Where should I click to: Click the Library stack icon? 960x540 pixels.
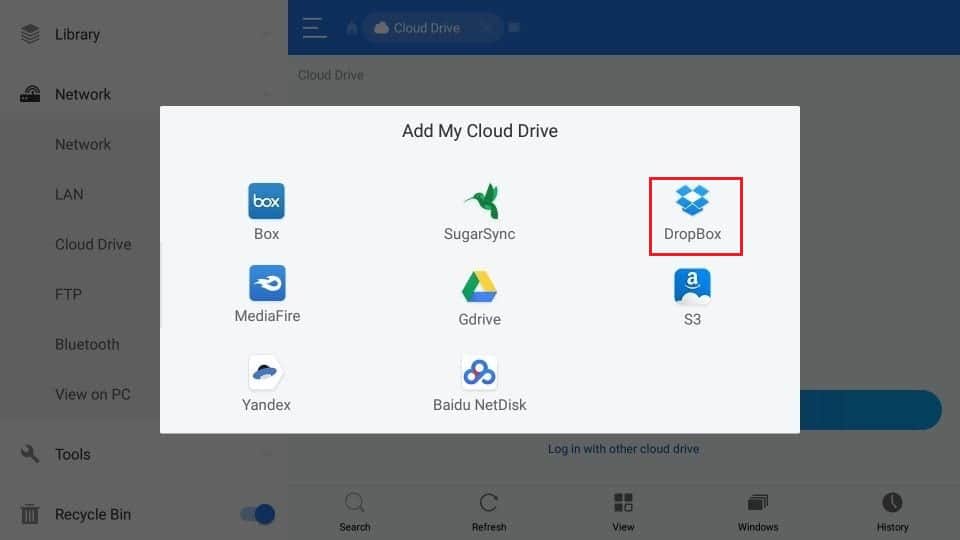tap(30, 34)
